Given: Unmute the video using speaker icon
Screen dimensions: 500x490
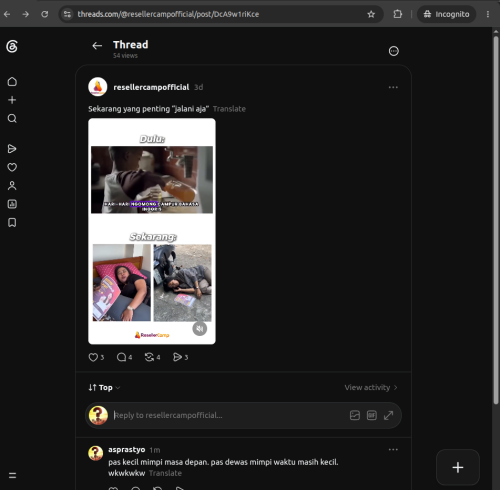Looking at the screenshot, I should pos(200,329).
